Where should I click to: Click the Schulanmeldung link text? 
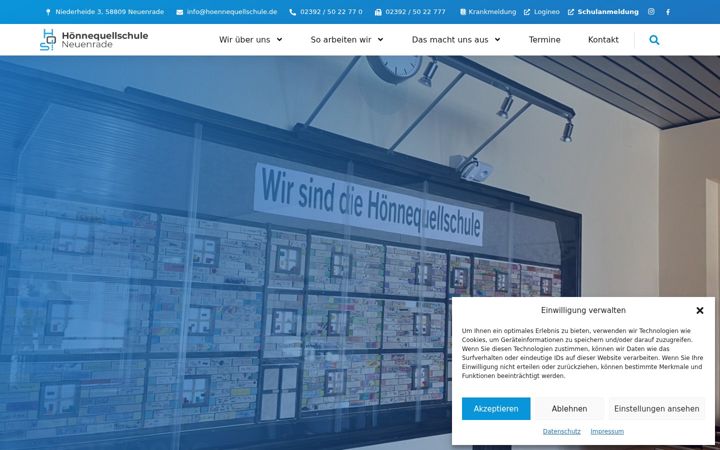click(x=608, y=12)
